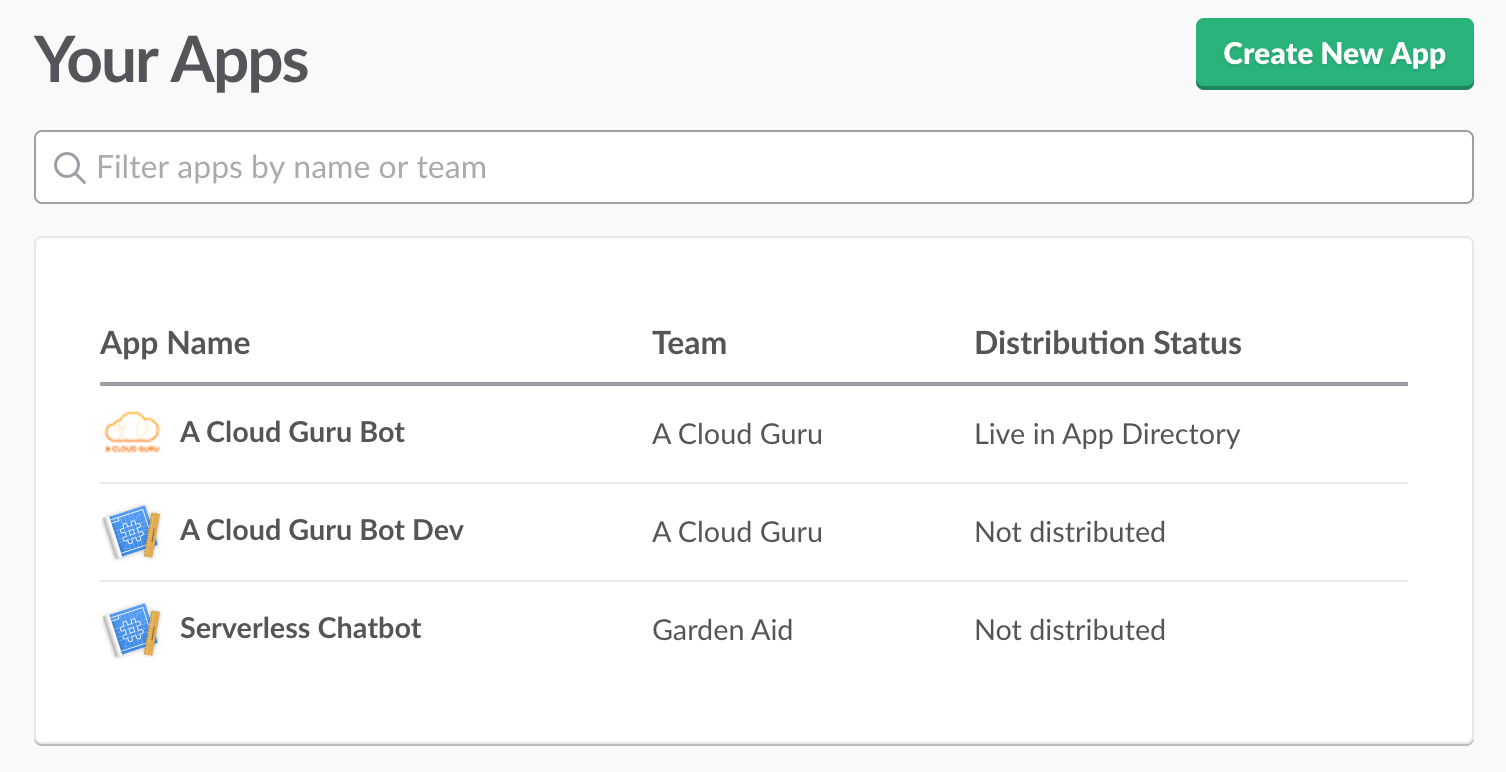The width and height of the screenshot is (1506, 772).
Task: Click the Your Apps page heading
Action: [x=171, y=60]
